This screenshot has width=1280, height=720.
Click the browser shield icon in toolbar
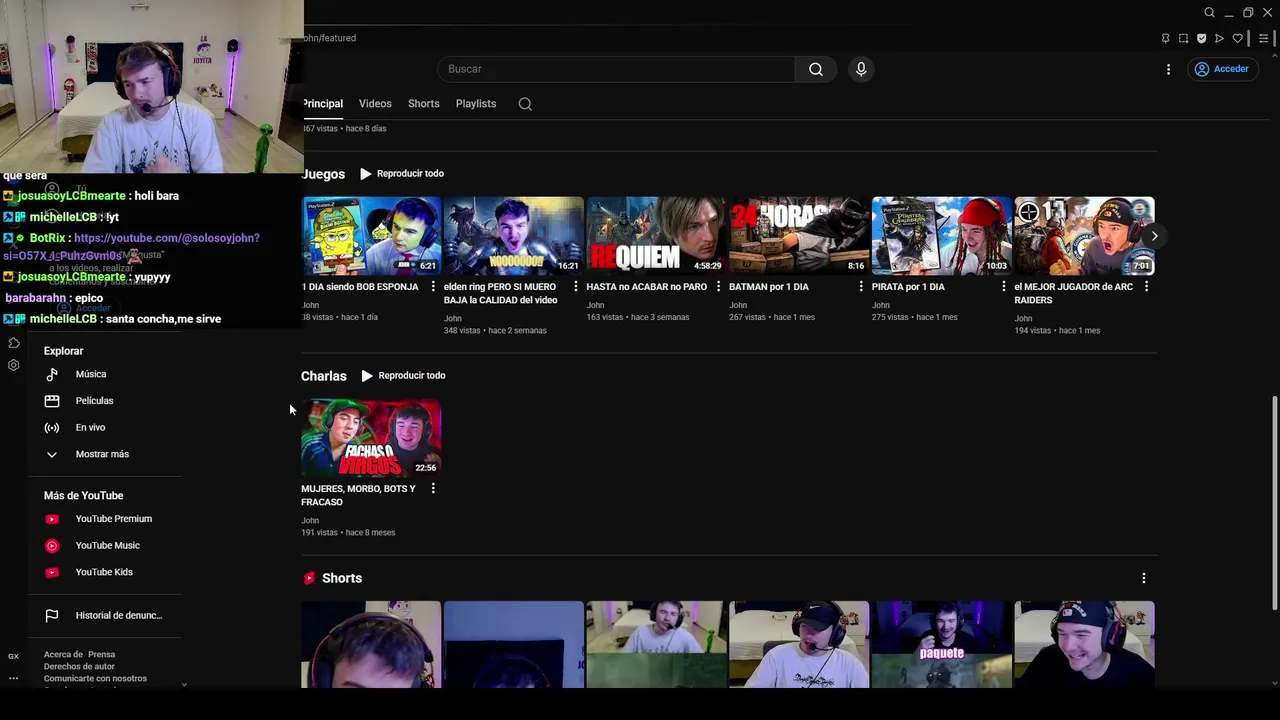pyautogui.click(x=1201, y=39)
